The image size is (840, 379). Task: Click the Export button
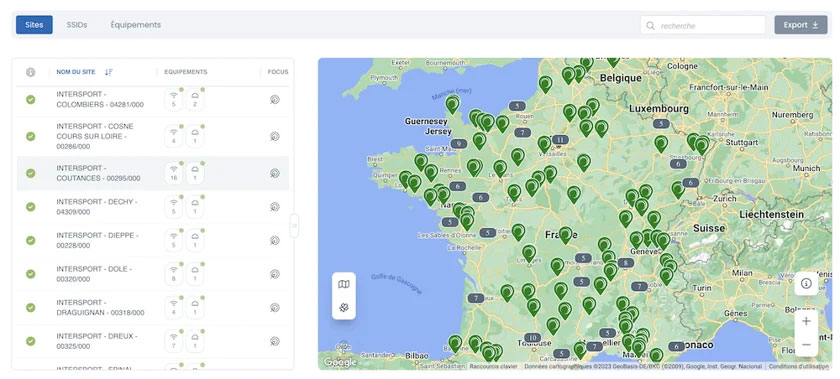(801, 25)
